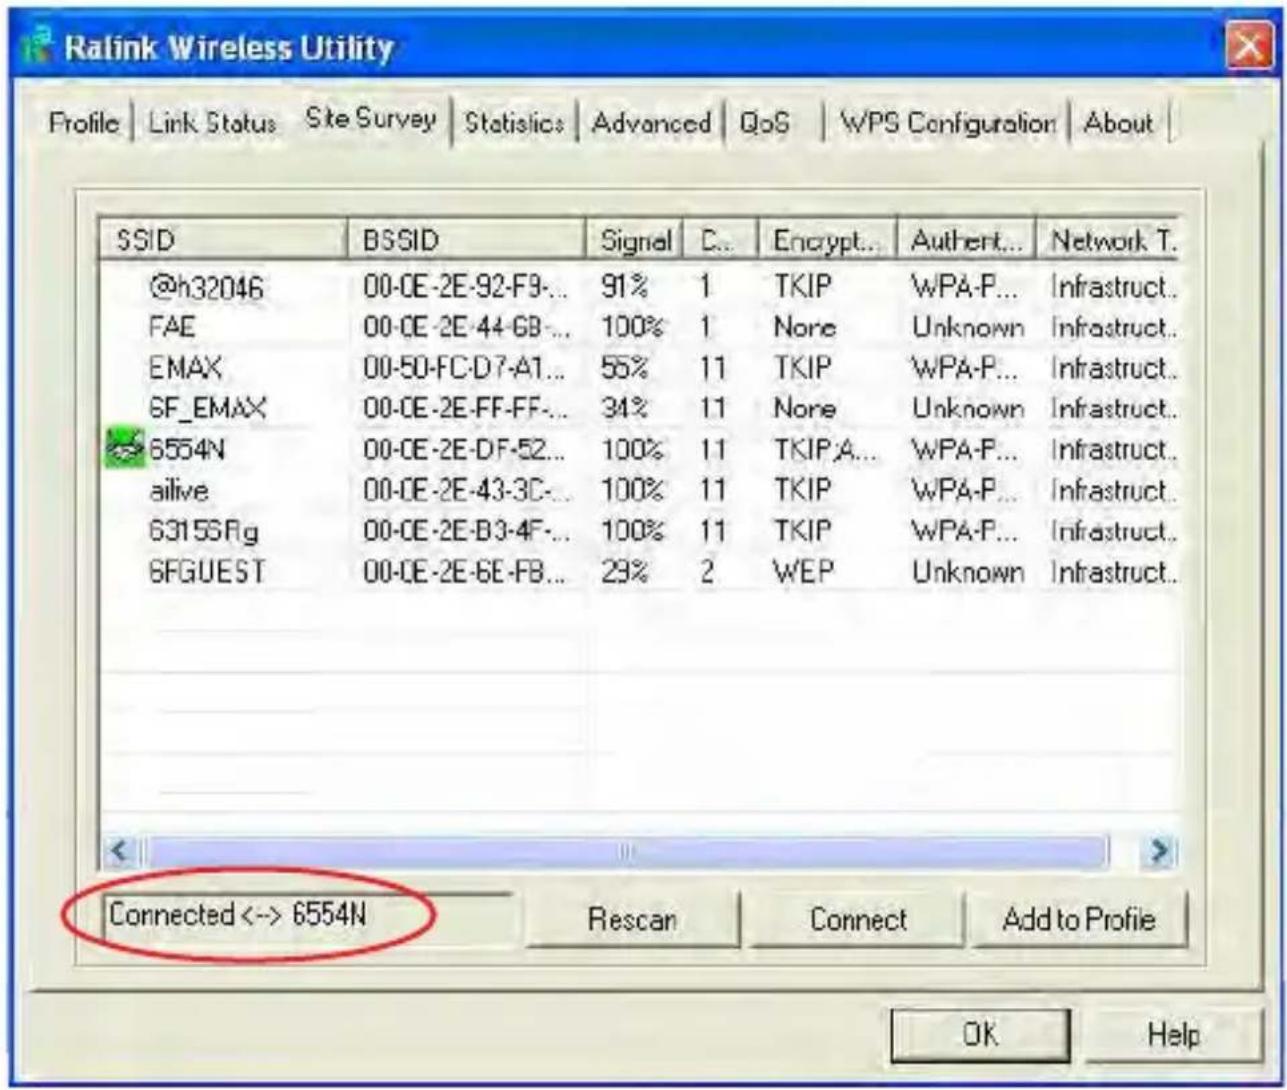Click the horizontal scrollbar thumb

point(628,852)
